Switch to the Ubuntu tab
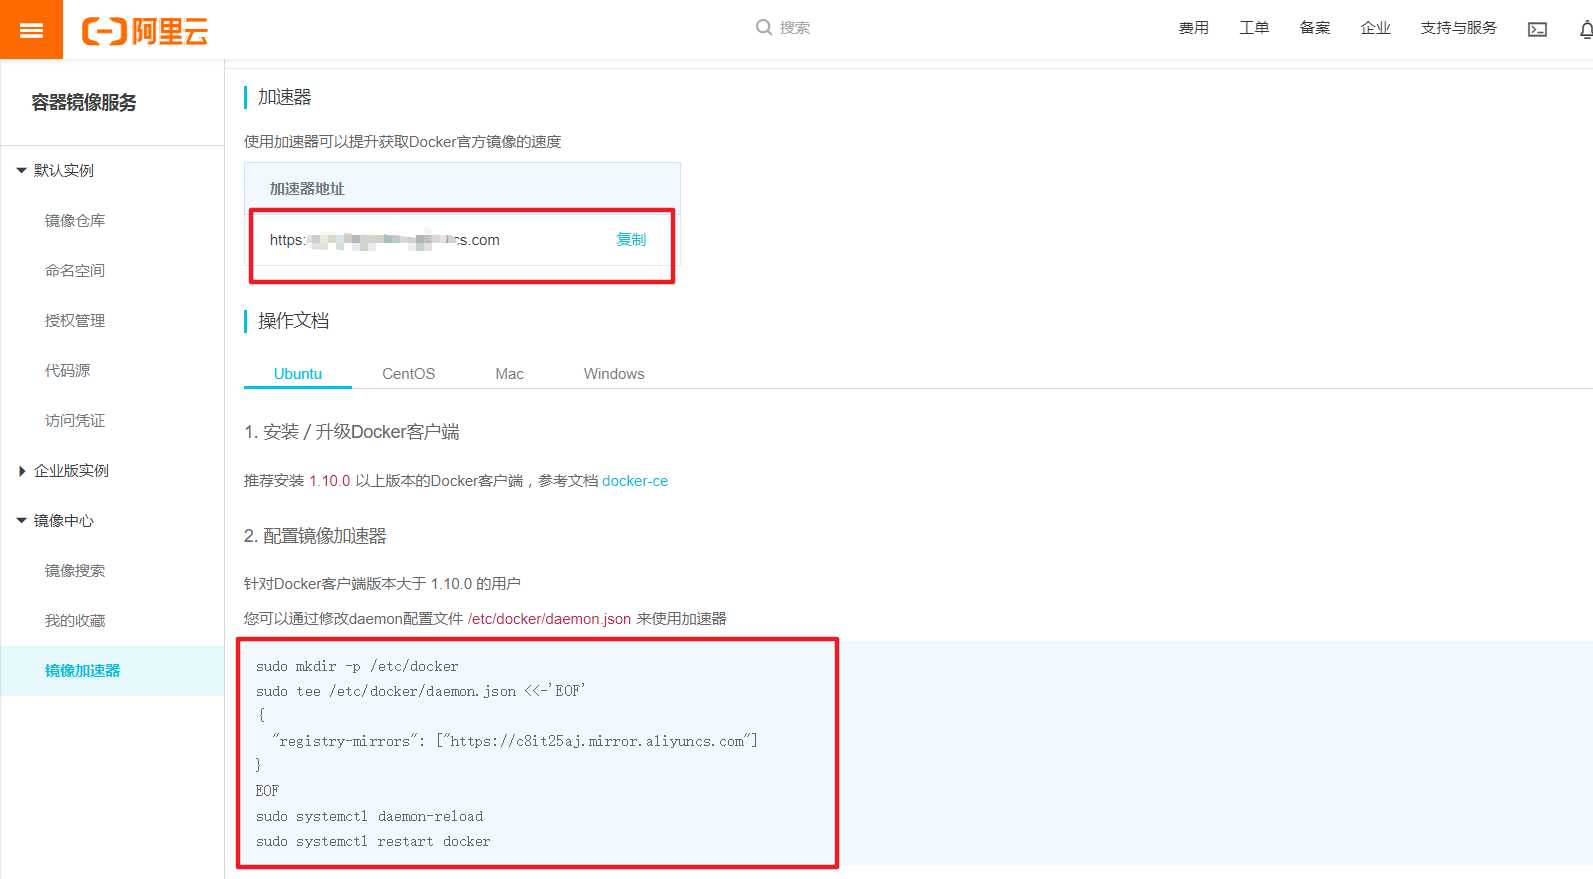 click(298, 373)
